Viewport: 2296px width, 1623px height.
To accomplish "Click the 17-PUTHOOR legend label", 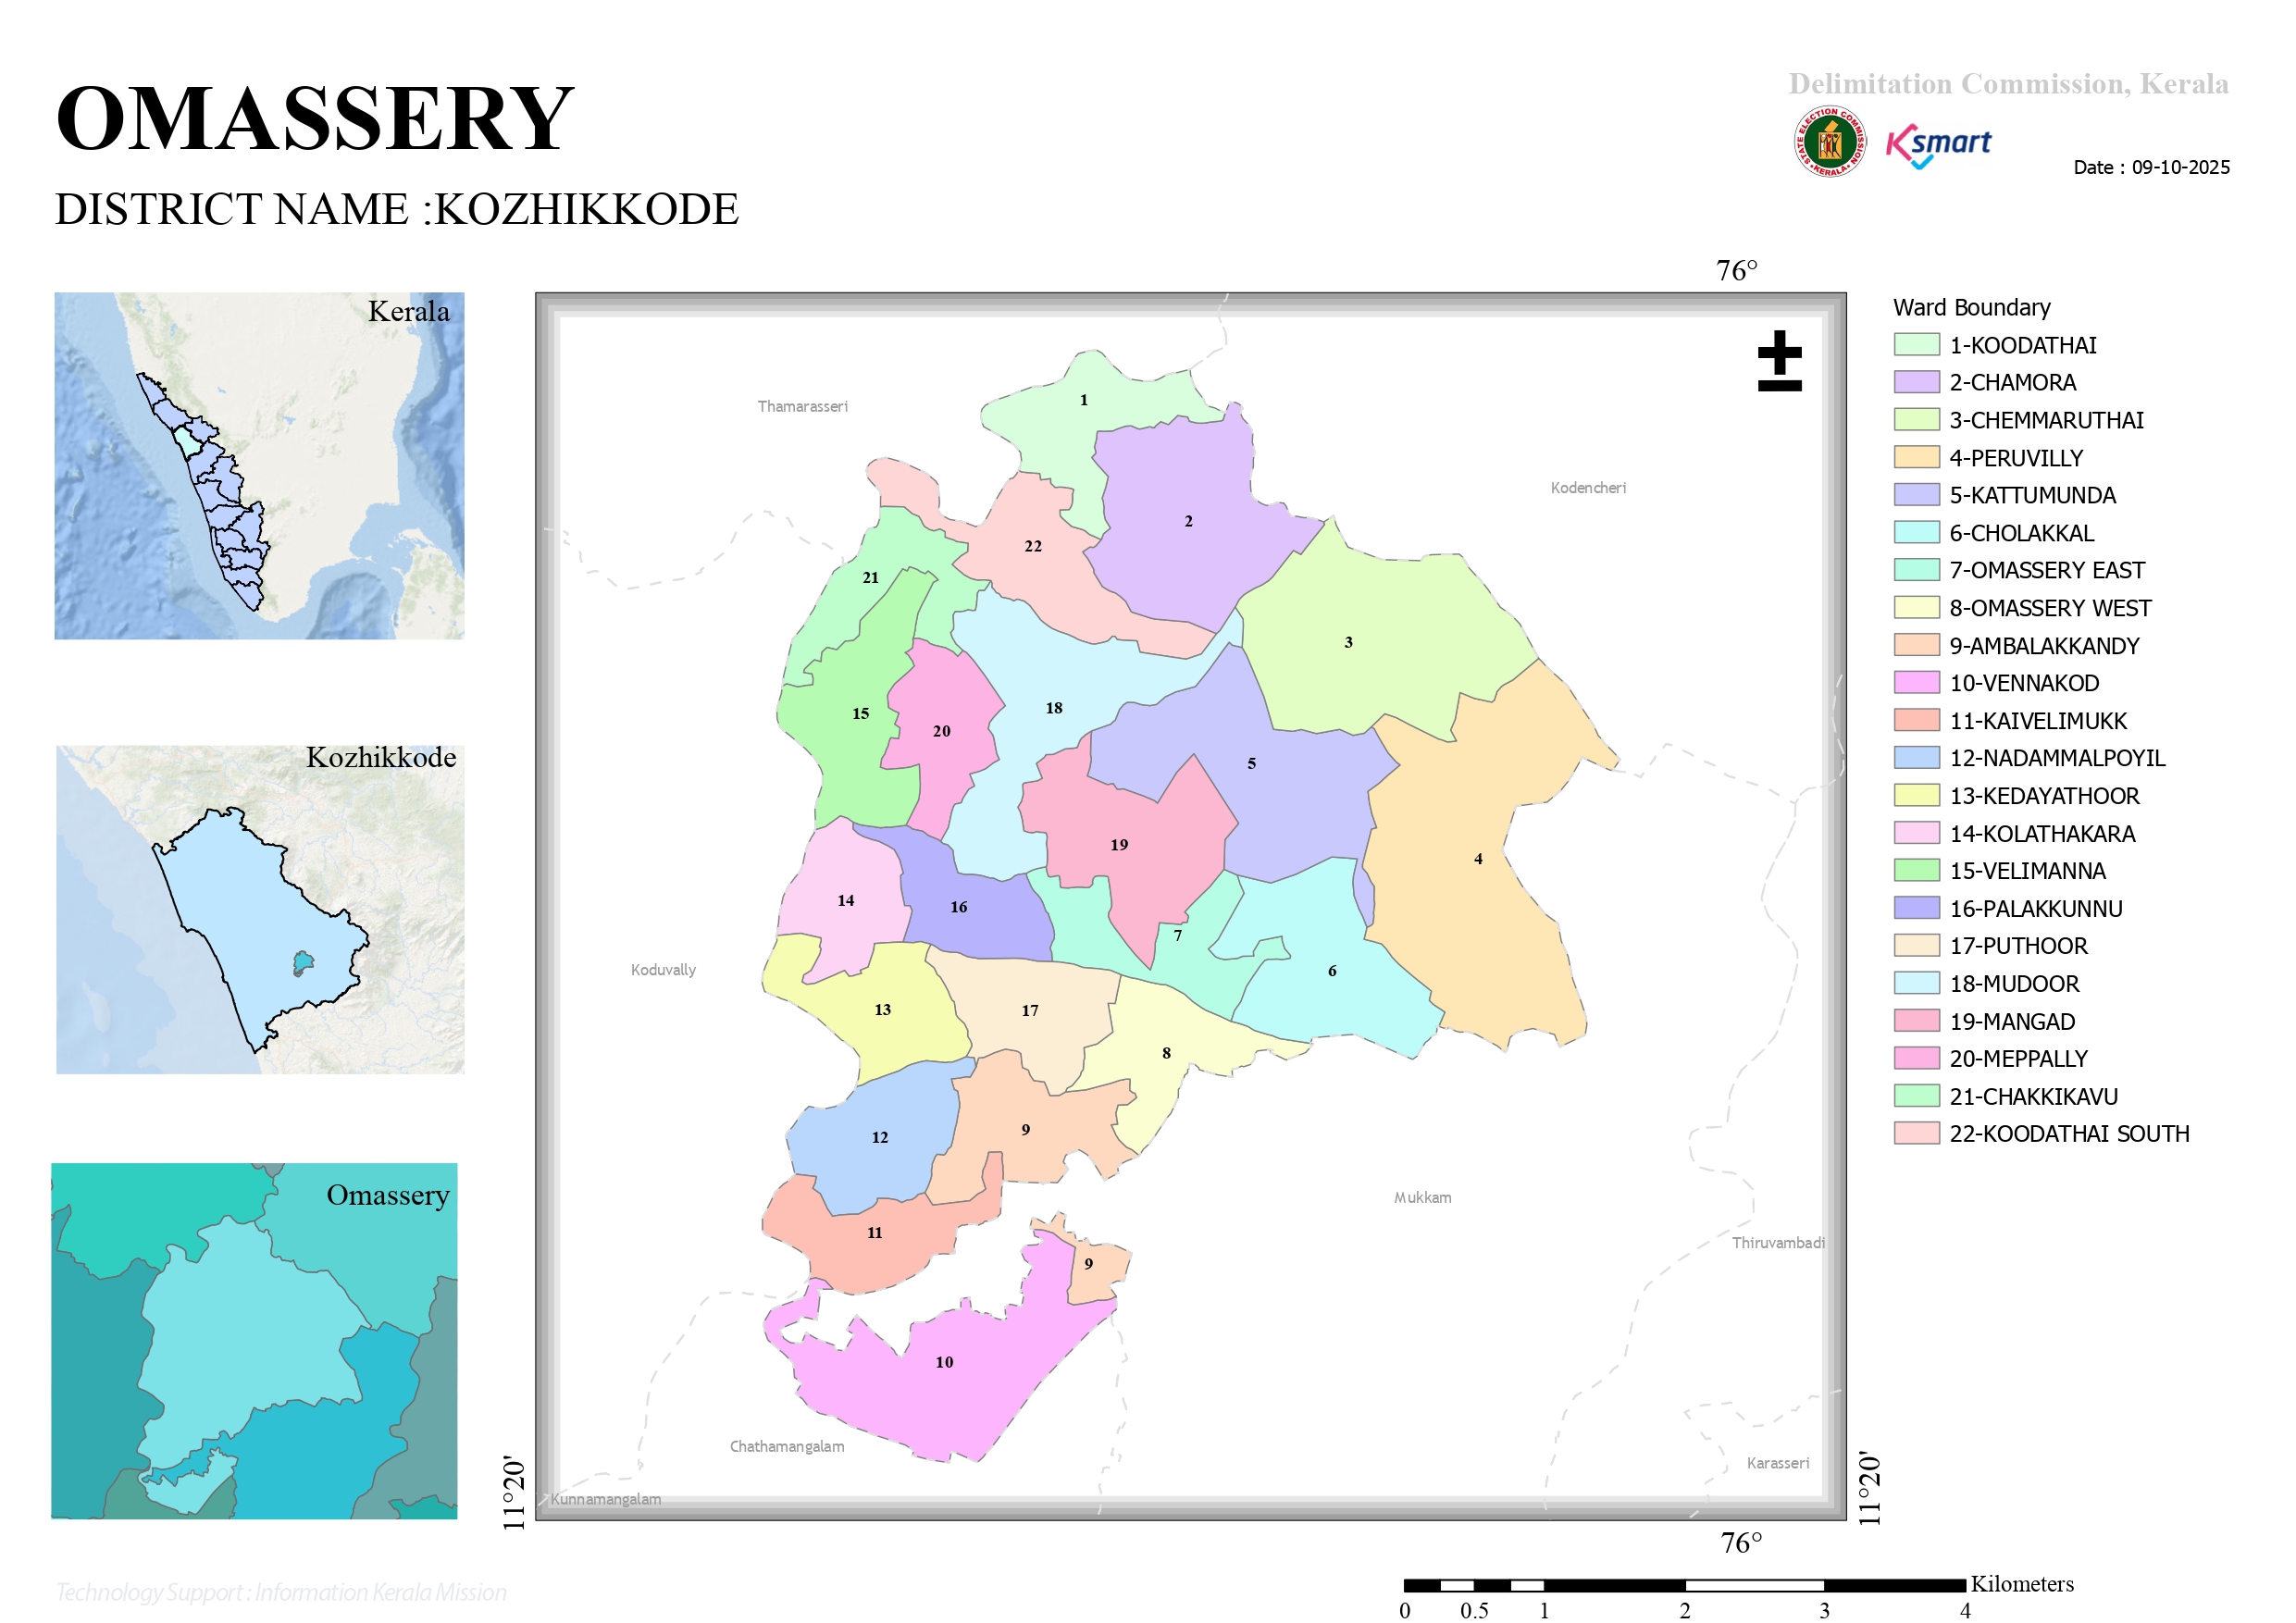I will (2018, 946).
